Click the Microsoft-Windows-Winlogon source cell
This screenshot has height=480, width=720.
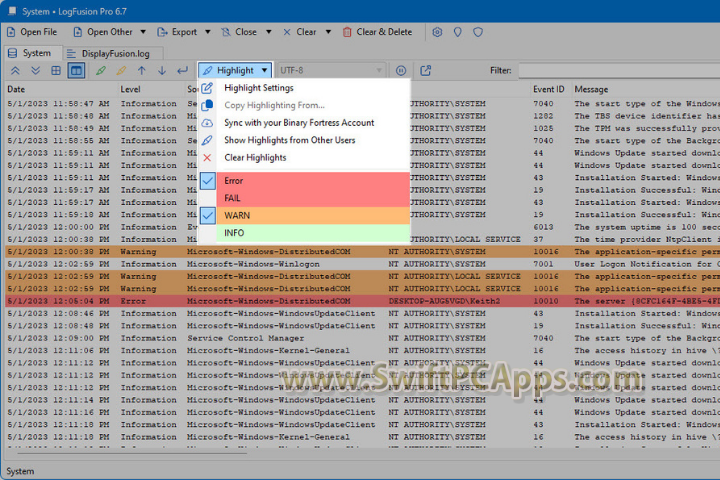coord(253,264)
